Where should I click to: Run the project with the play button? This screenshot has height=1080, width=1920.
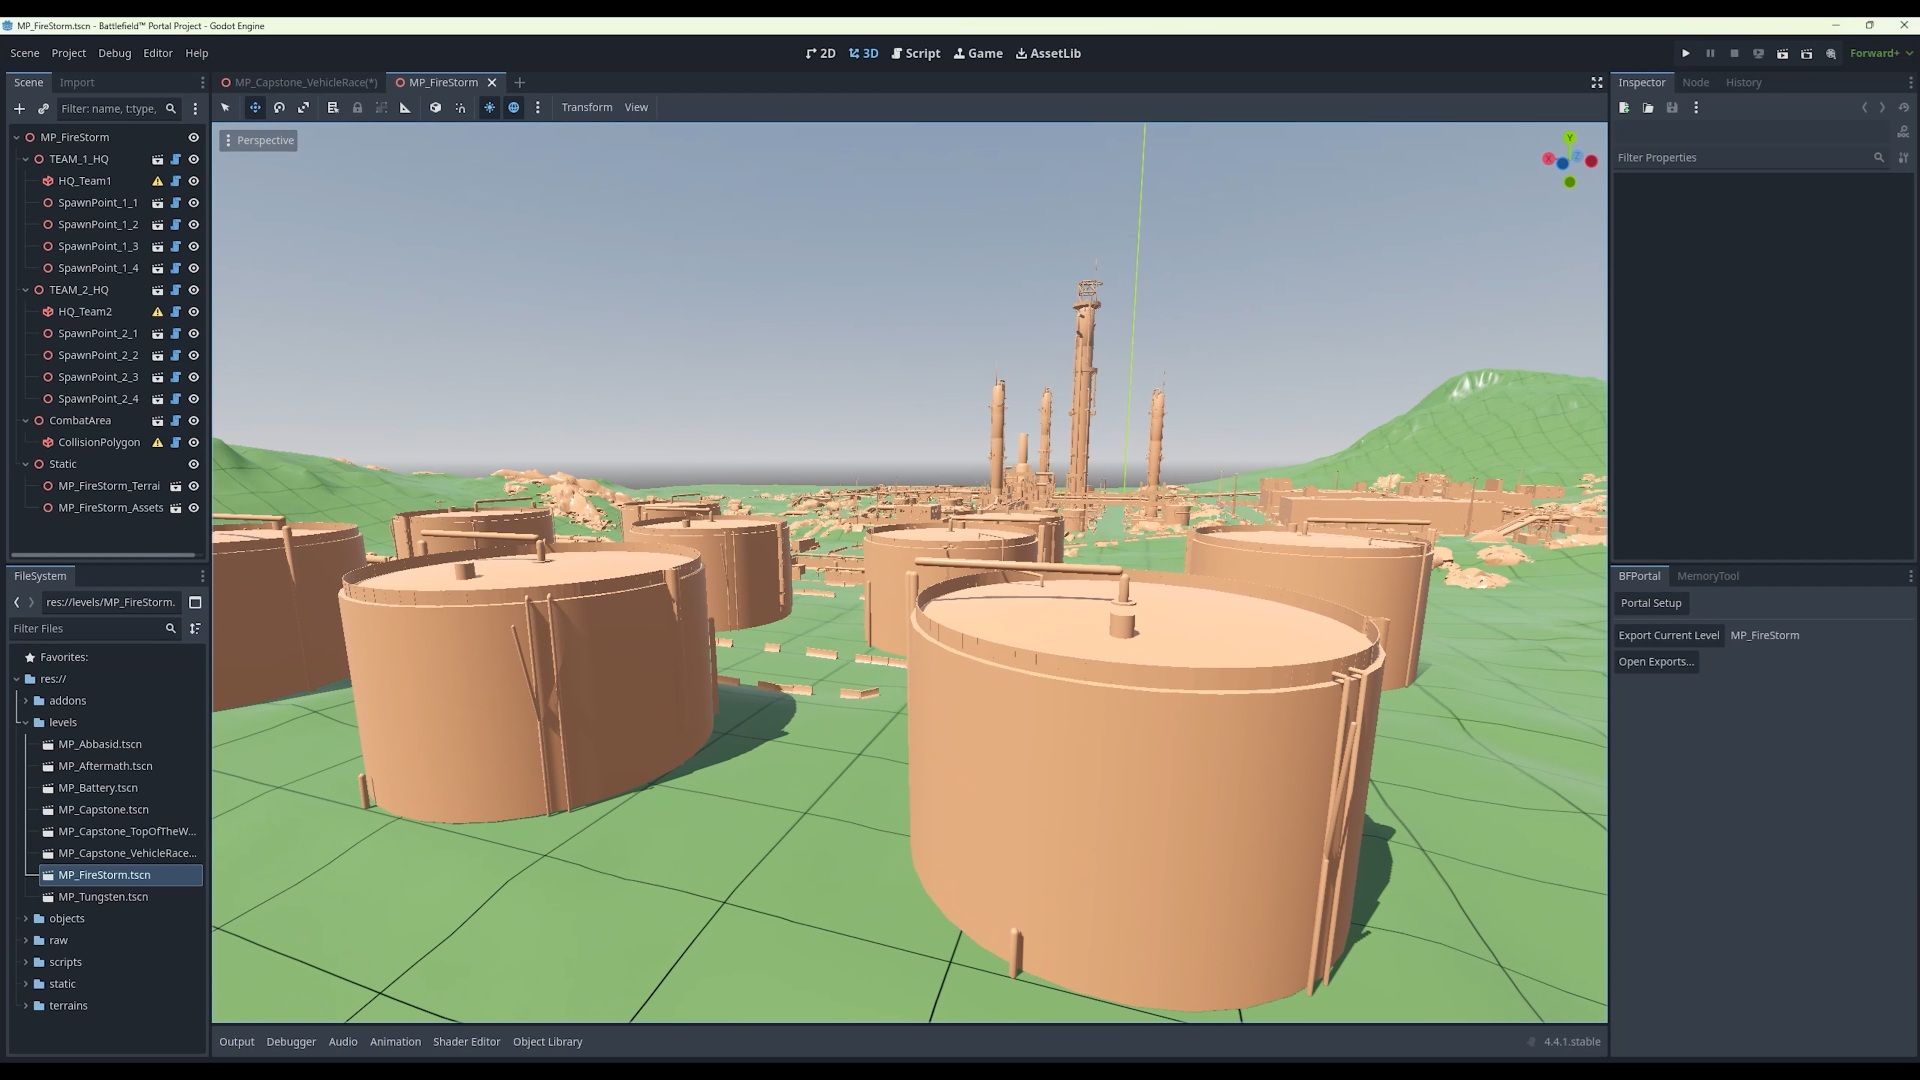tap(1686, 53)
